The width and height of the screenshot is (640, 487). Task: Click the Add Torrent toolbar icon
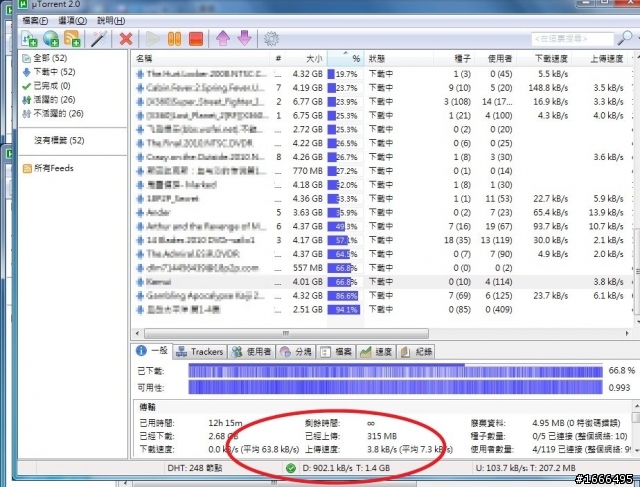pos(29,39)
